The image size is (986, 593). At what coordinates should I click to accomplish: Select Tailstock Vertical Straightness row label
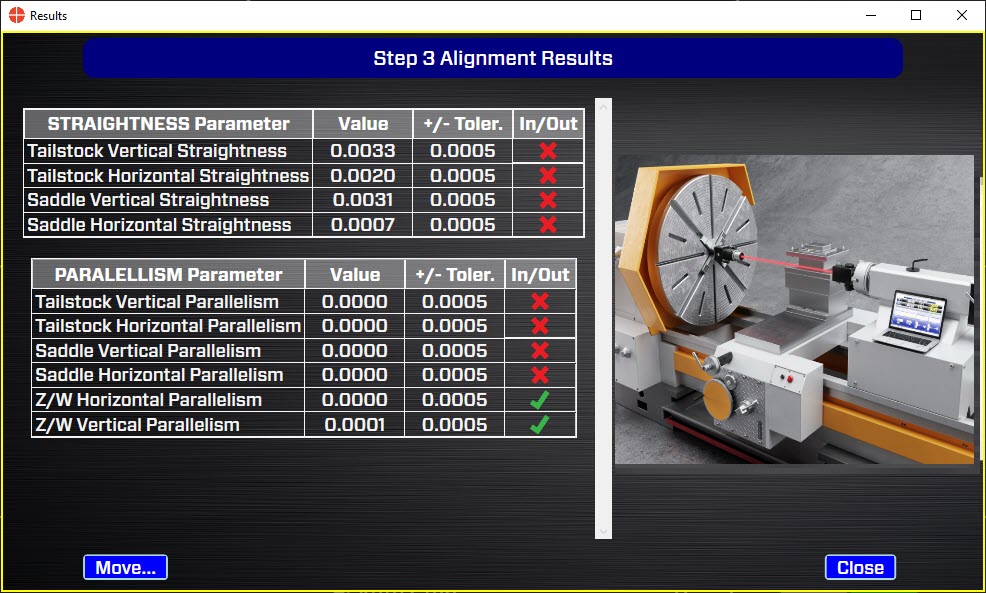(x=157, y=151)
